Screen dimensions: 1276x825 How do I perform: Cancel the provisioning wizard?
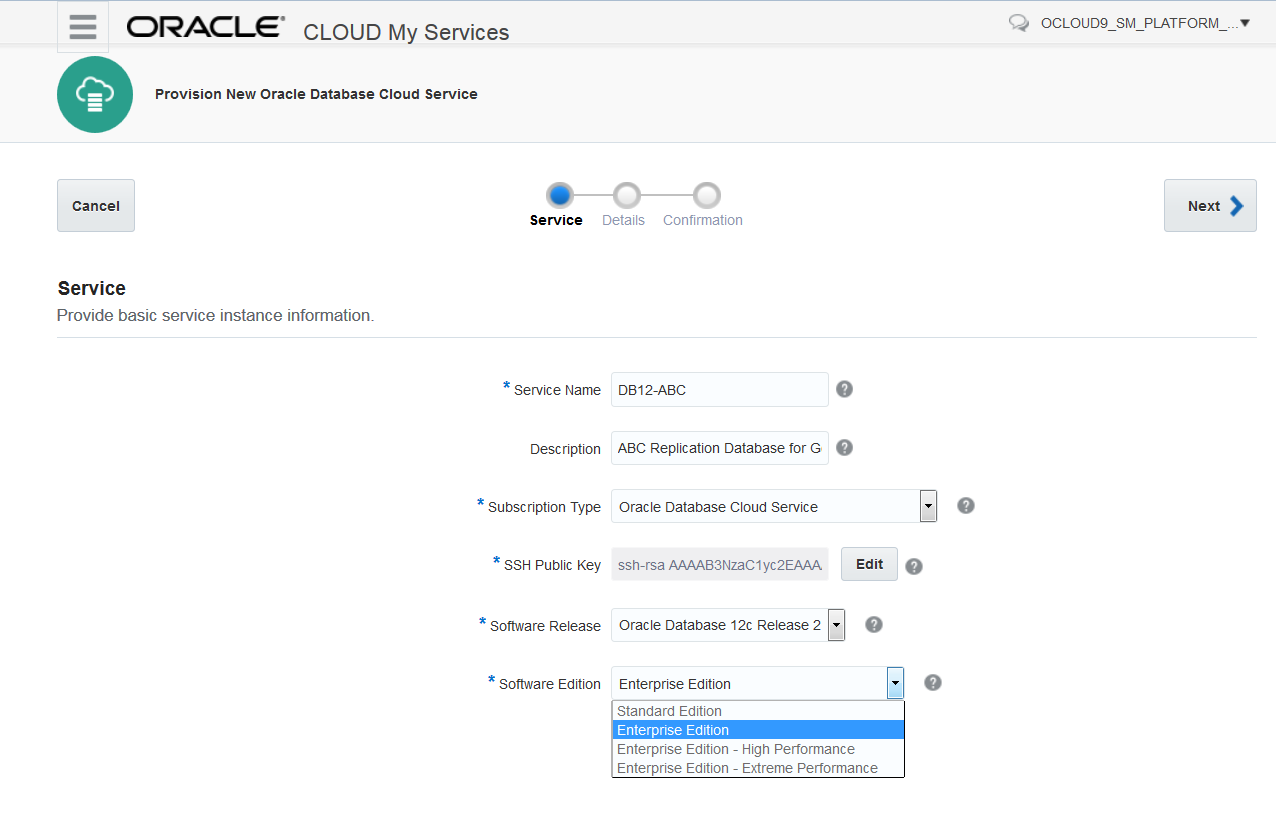click(95, 205)
